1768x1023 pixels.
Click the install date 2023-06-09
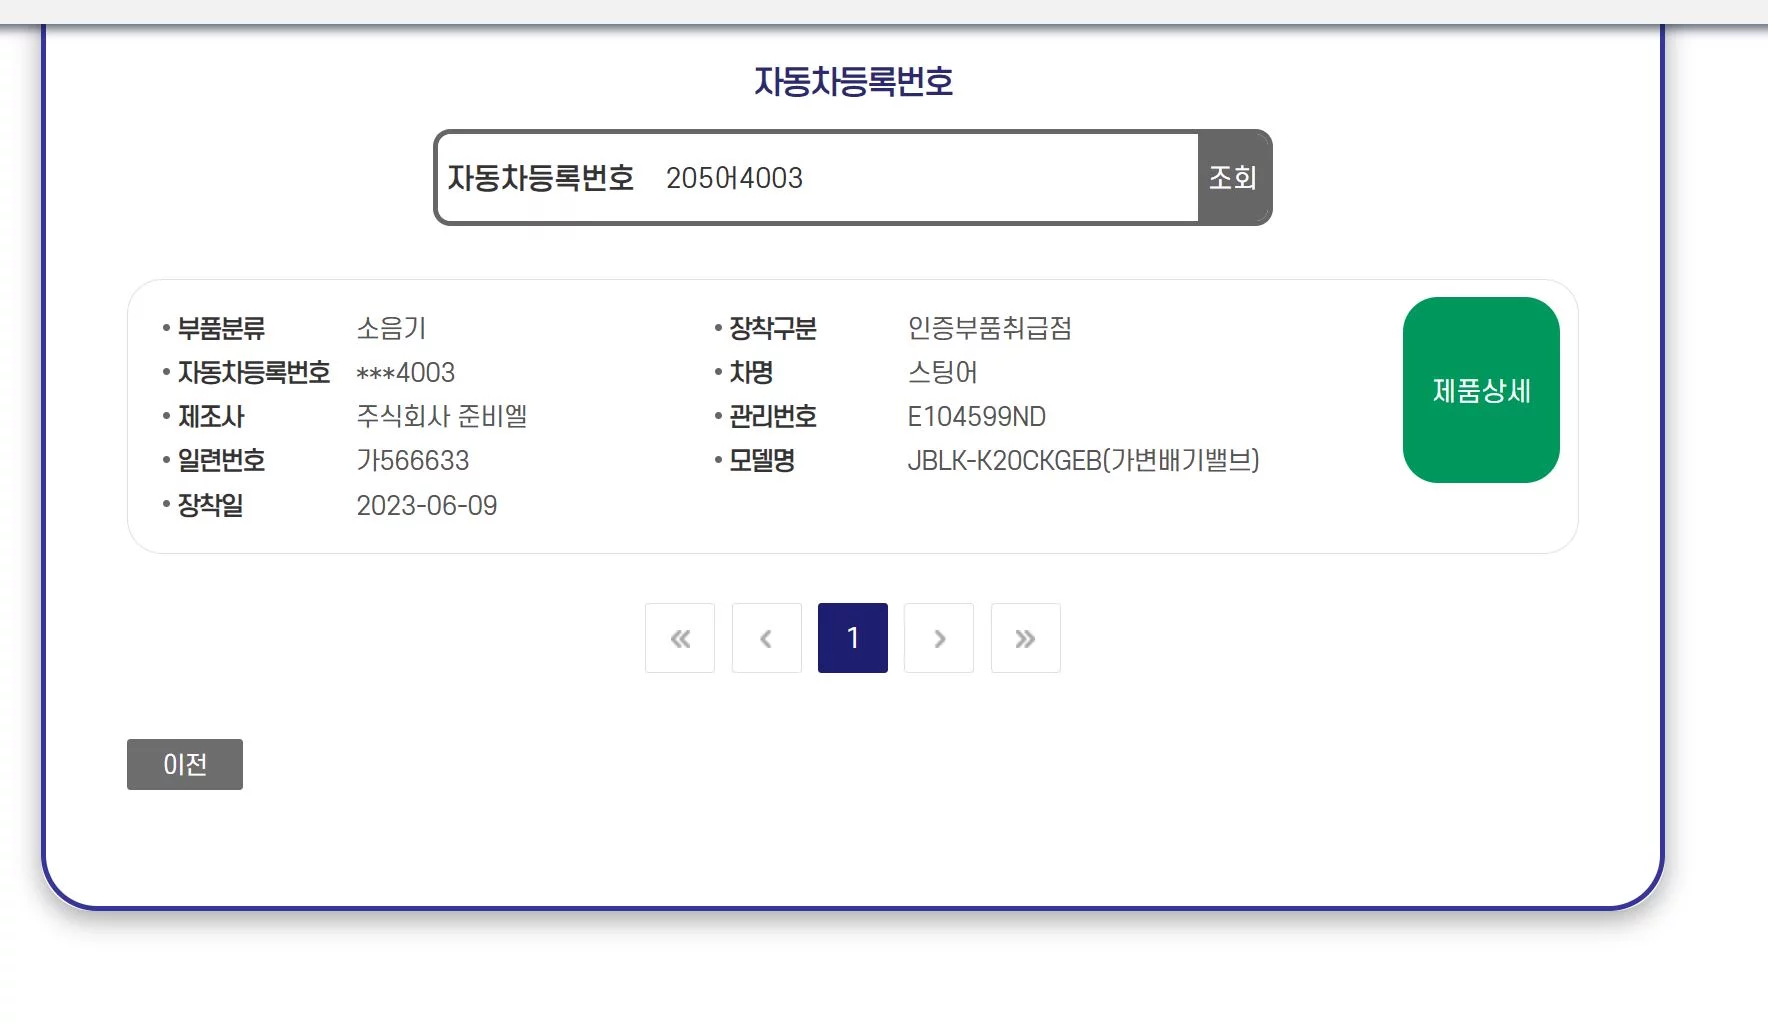tap(427, 506)
